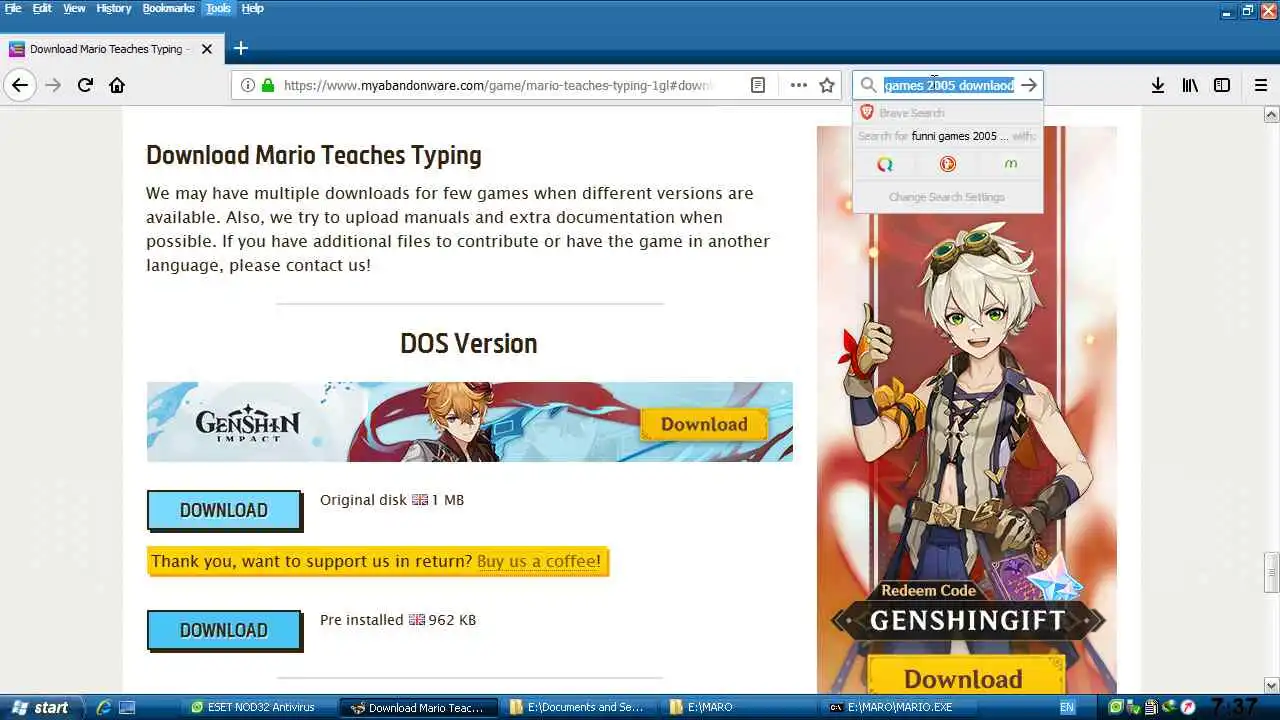Click the search box text field
Screen dimensions: 1280x720
(949, 85)
